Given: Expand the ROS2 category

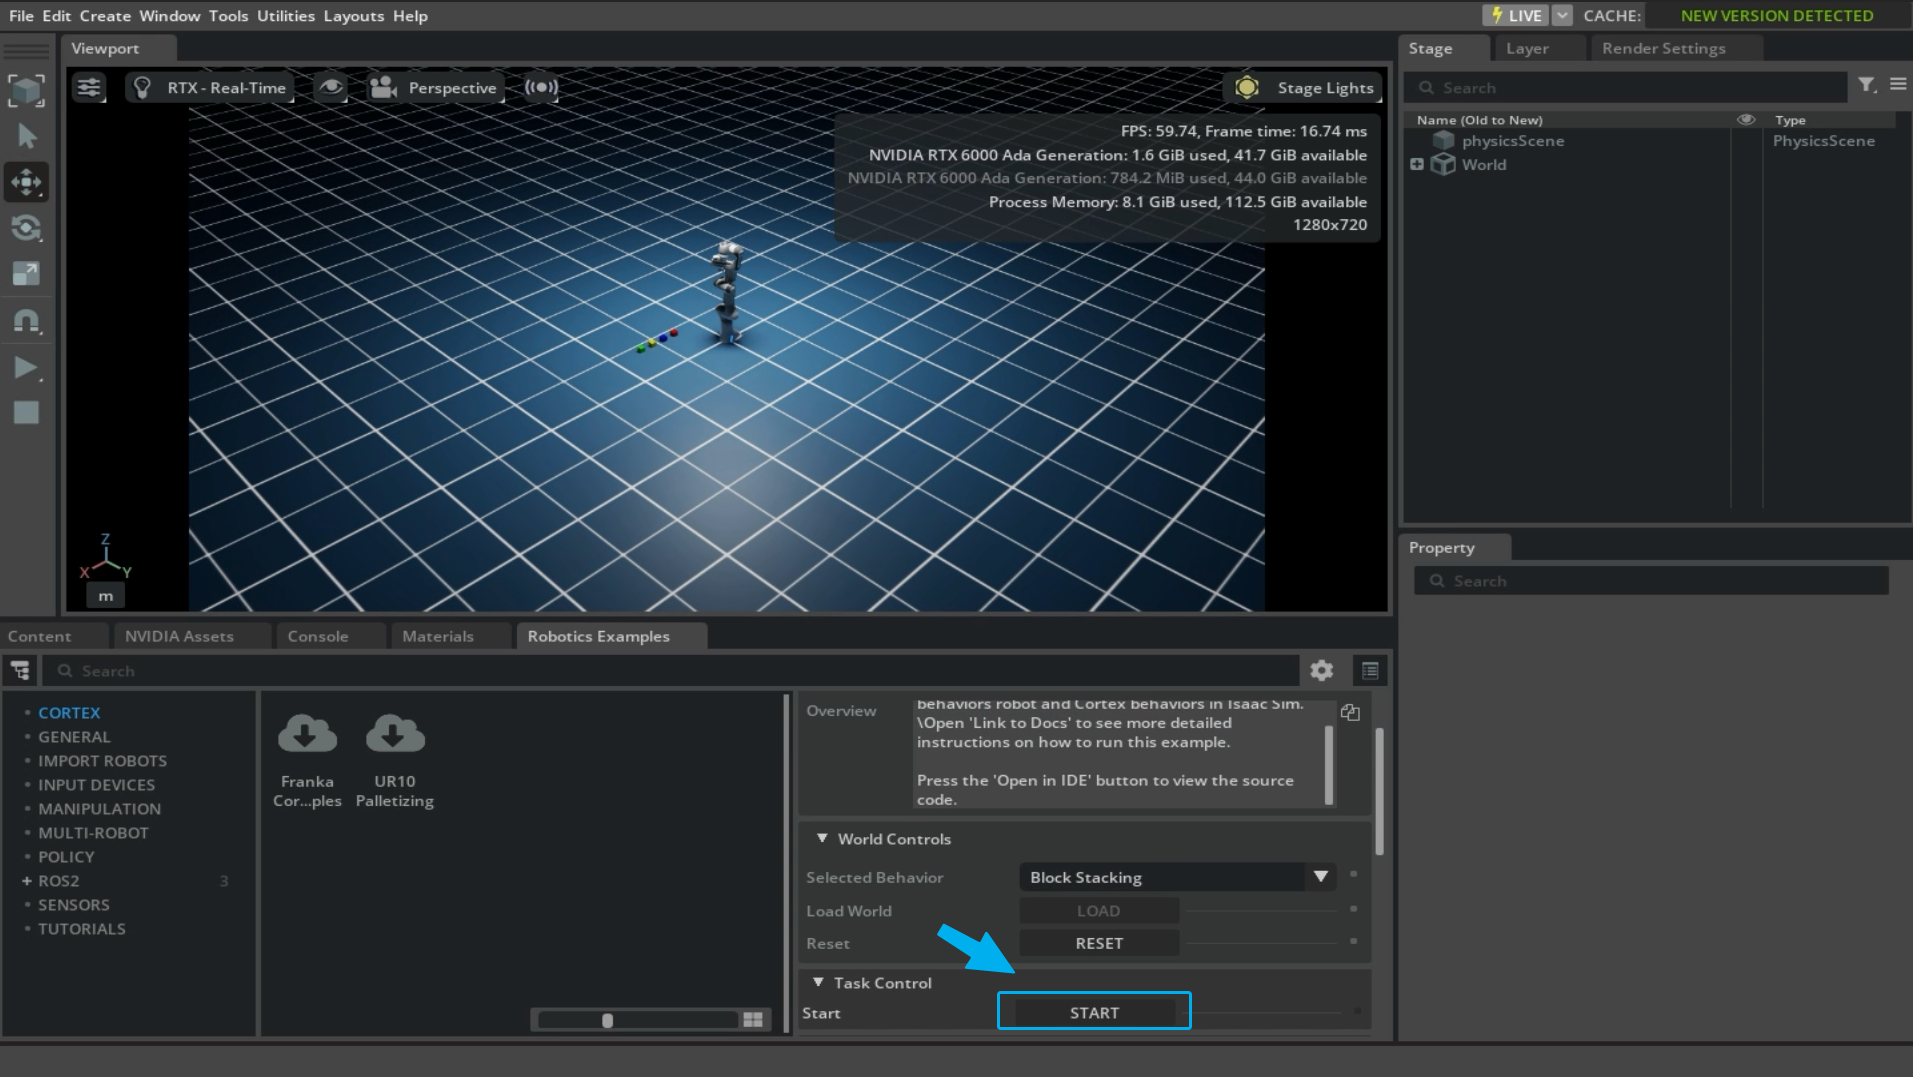Looking at the screenshot, I should click(x=27, y=881).
